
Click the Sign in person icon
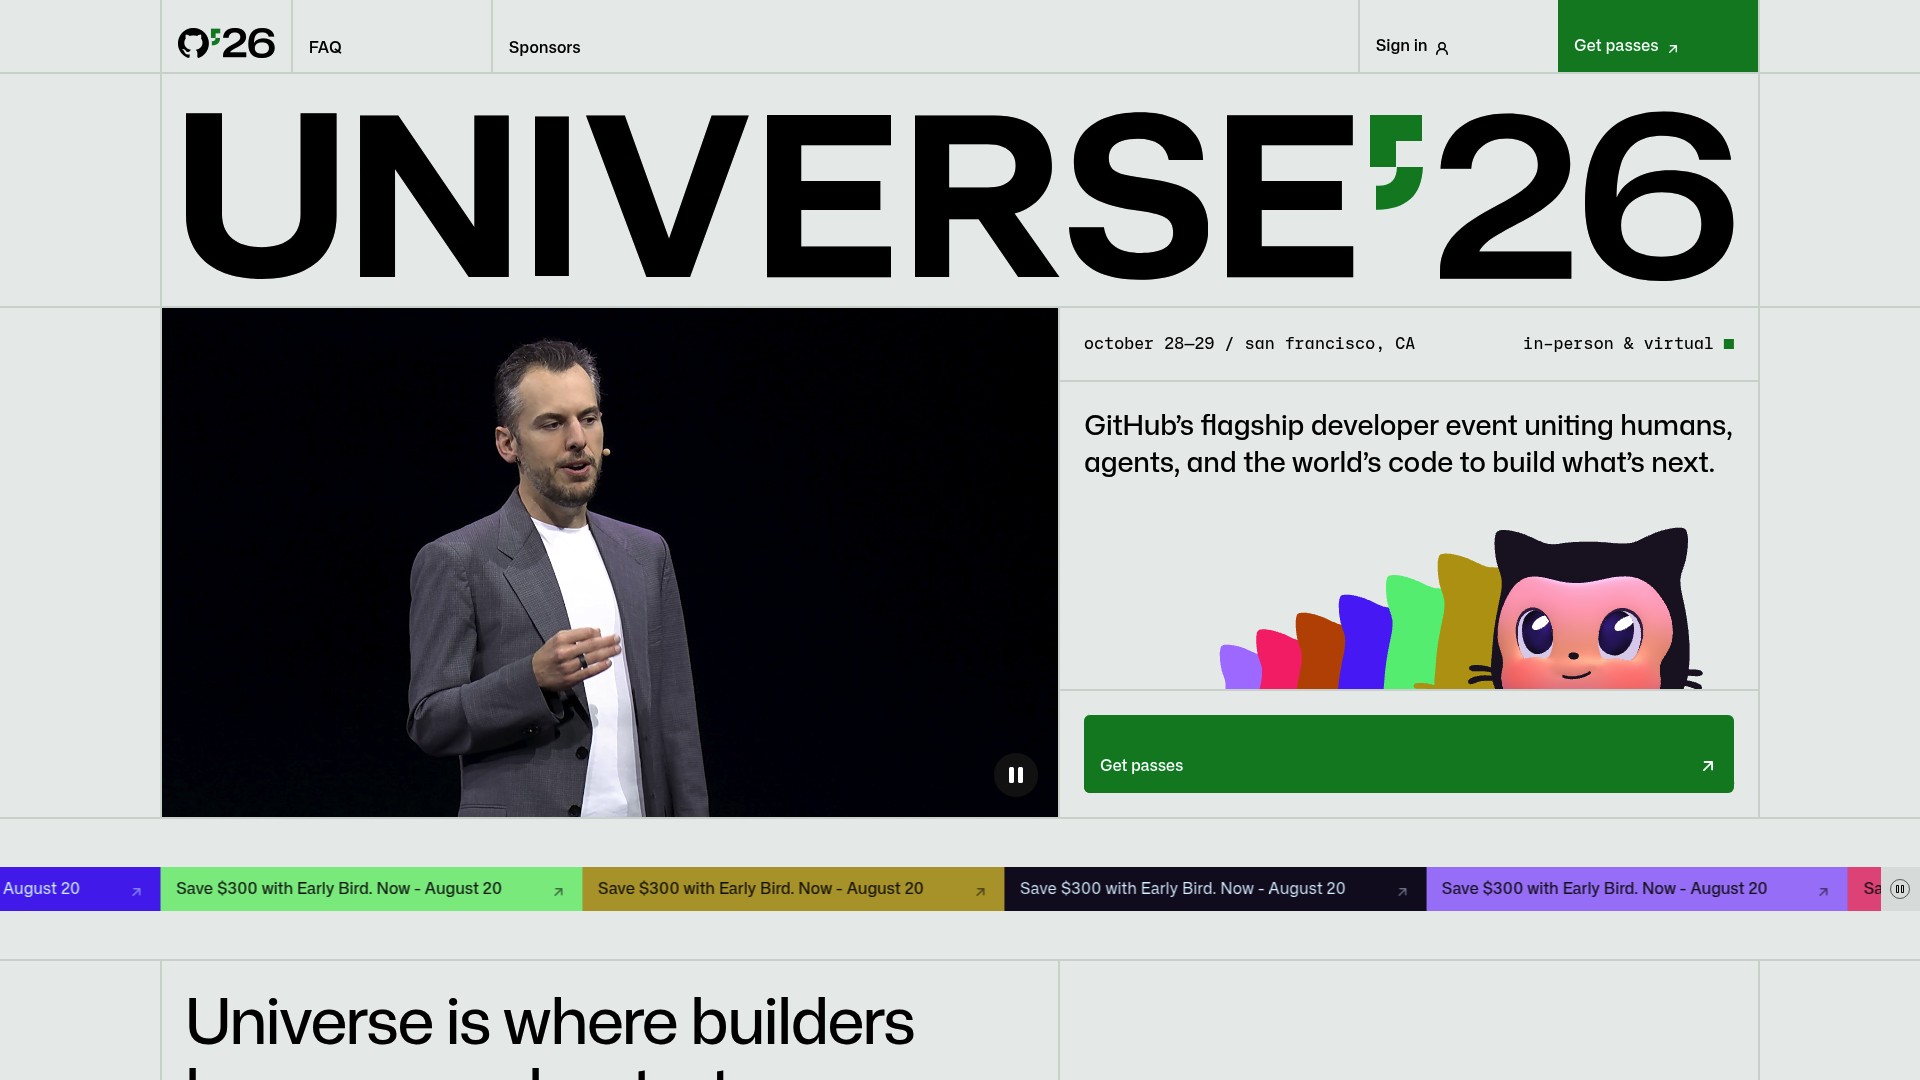click(x=1442, y=48)
